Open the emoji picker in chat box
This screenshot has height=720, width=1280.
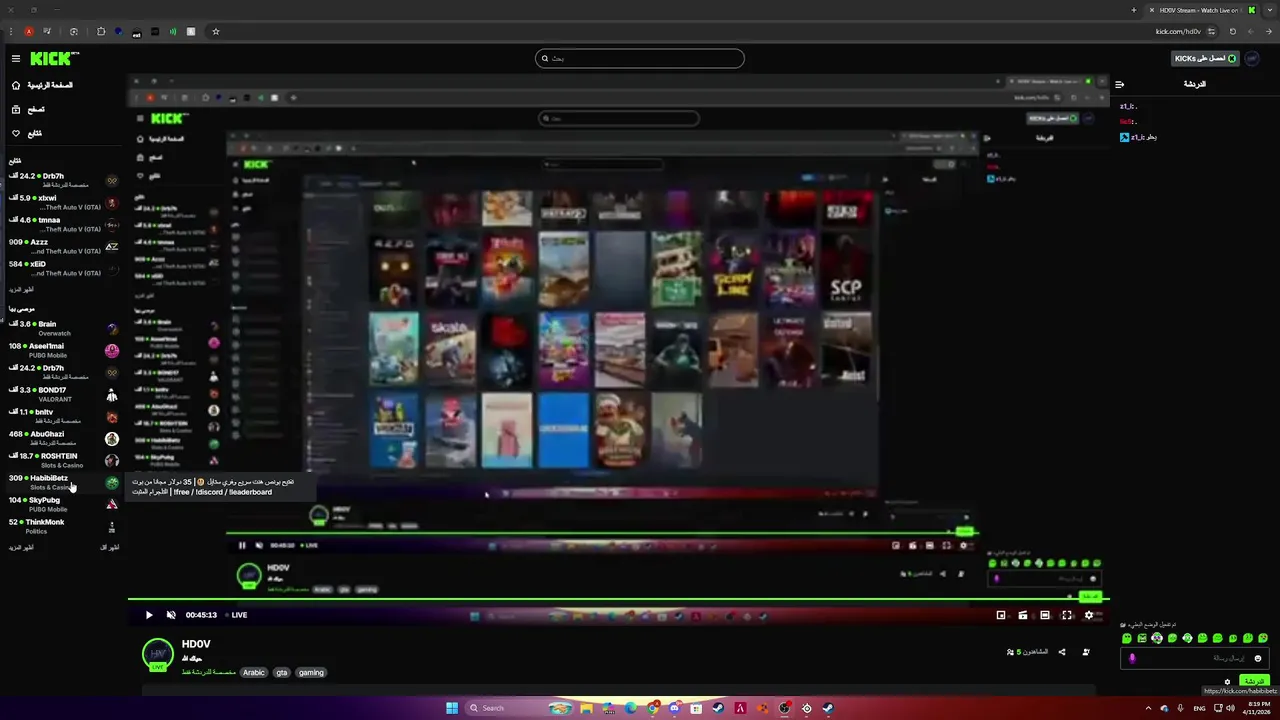[x=1258, y=658]
